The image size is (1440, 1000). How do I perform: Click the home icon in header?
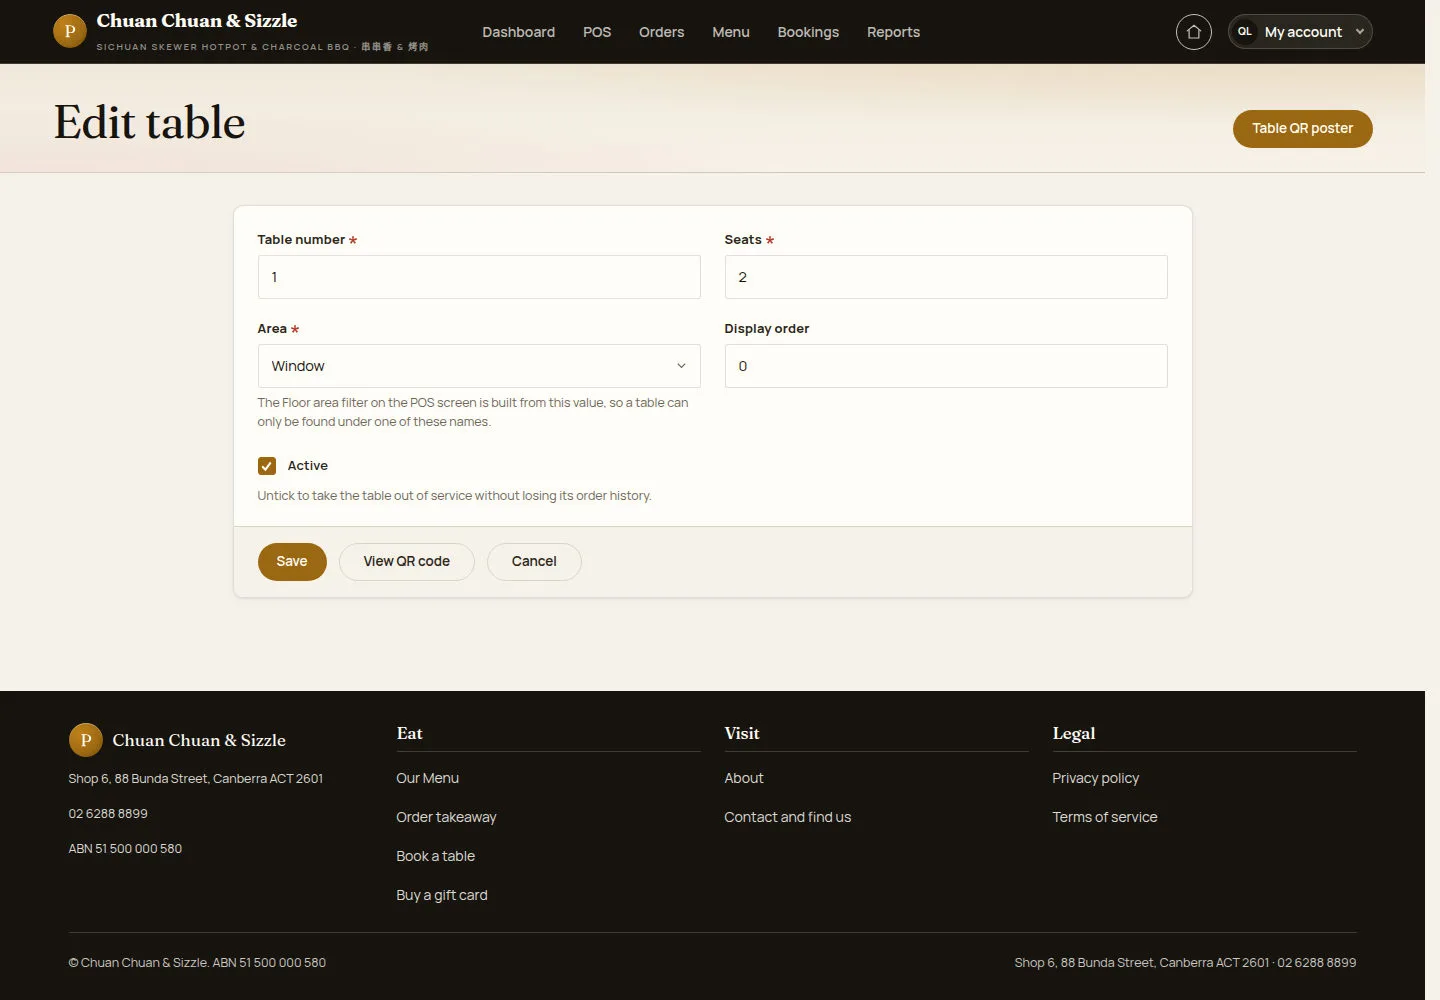click(1193, 32)
